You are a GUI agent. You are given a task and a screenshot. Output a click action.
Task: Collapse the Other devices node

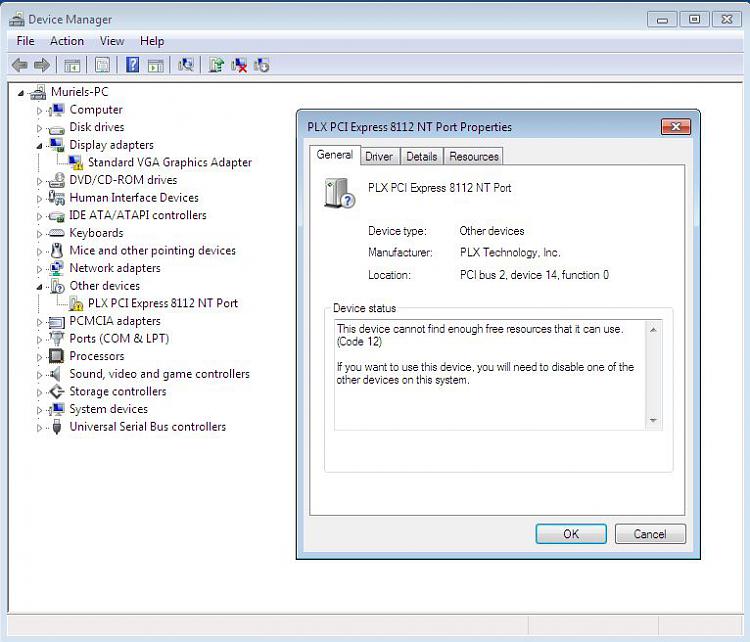point(39,287)
